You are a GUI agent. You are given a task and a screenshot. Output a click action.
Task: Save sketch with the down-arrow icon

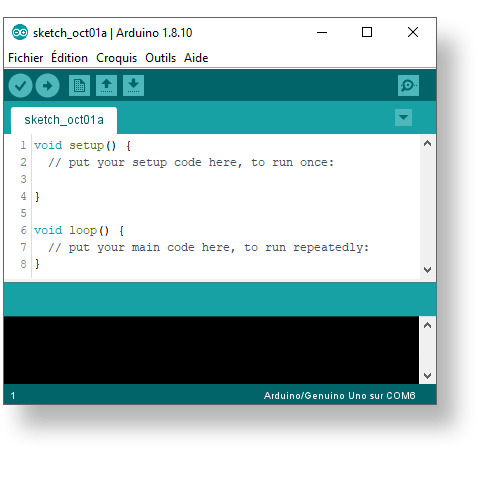tap(133, 86)
